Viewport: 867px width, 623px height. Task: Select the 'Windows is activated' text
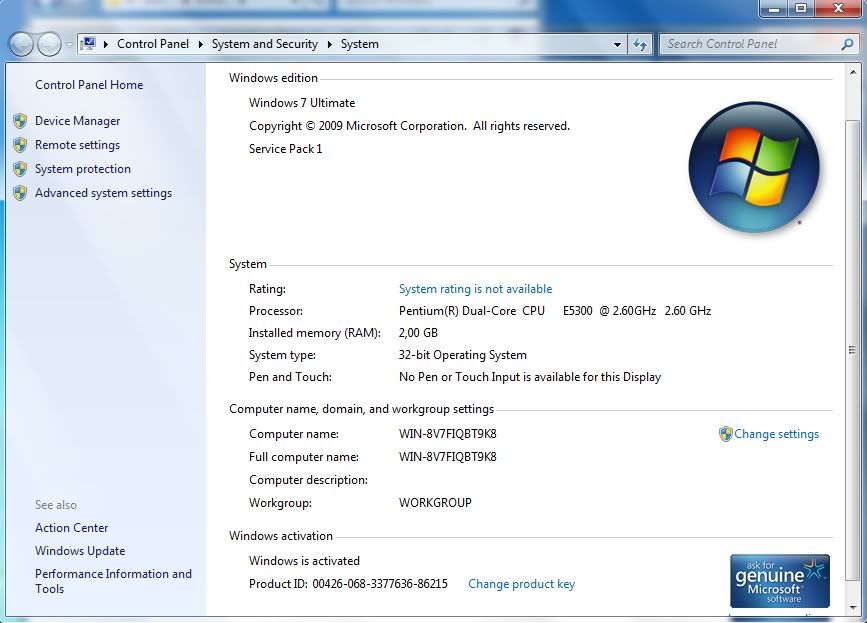tap(304, 561)
